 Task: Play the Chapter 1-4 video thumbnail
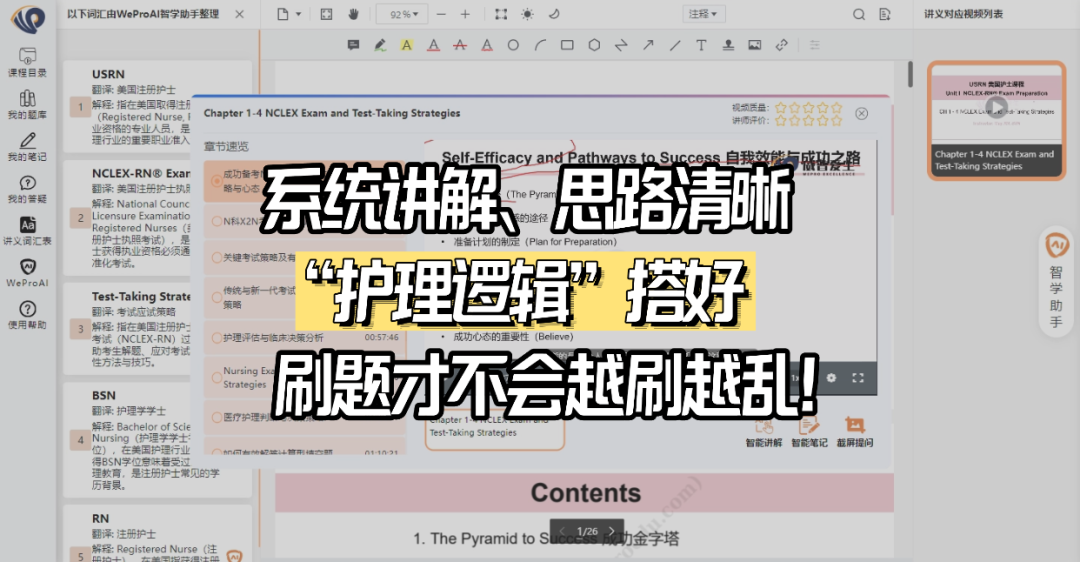995,106
